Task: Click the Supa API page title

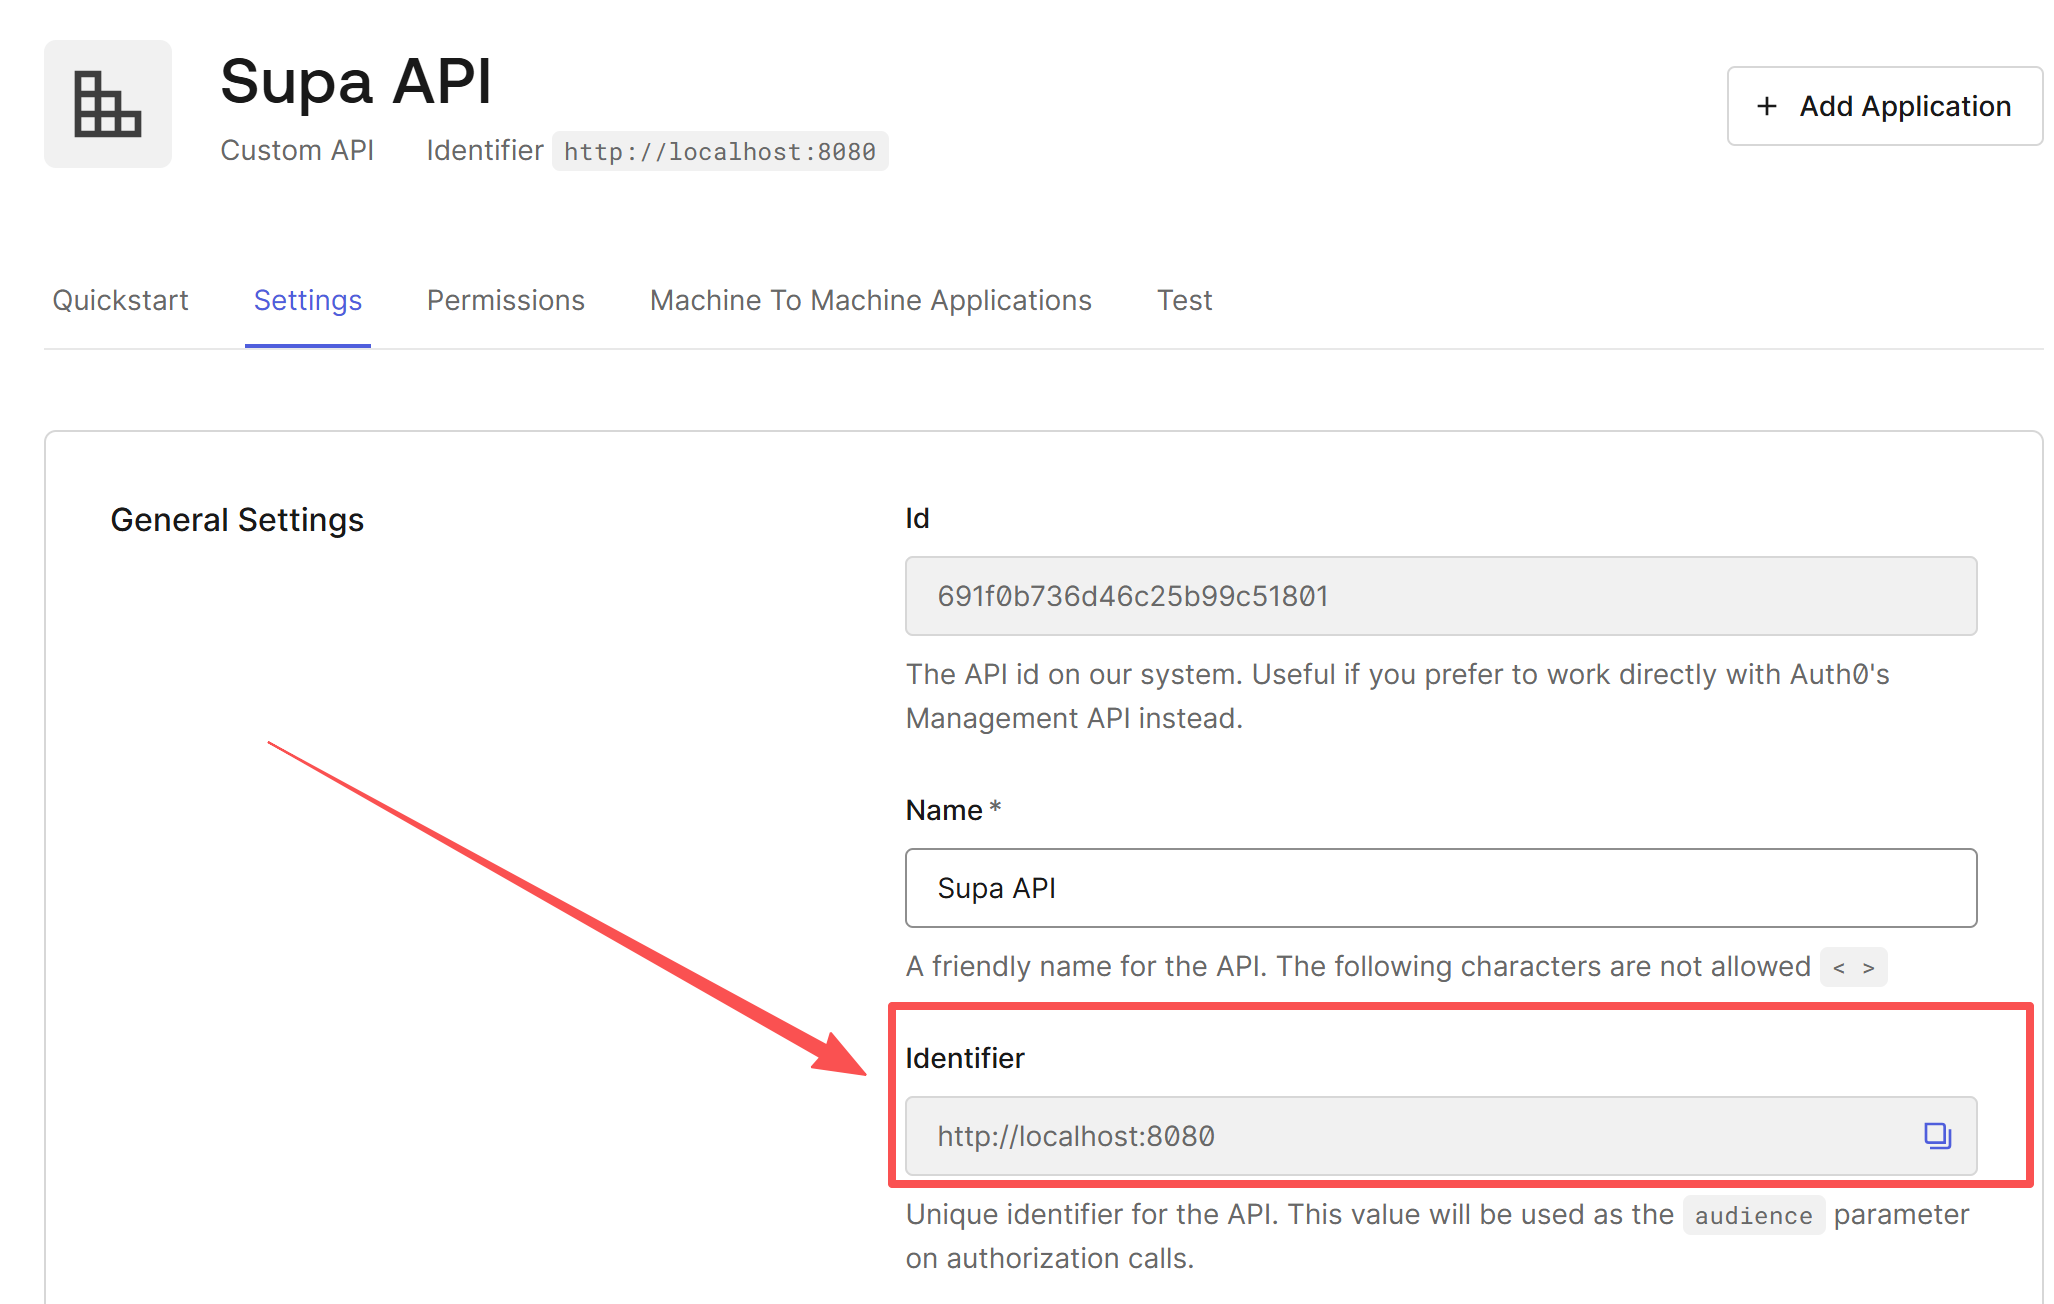Action: (x=355, y=82)
